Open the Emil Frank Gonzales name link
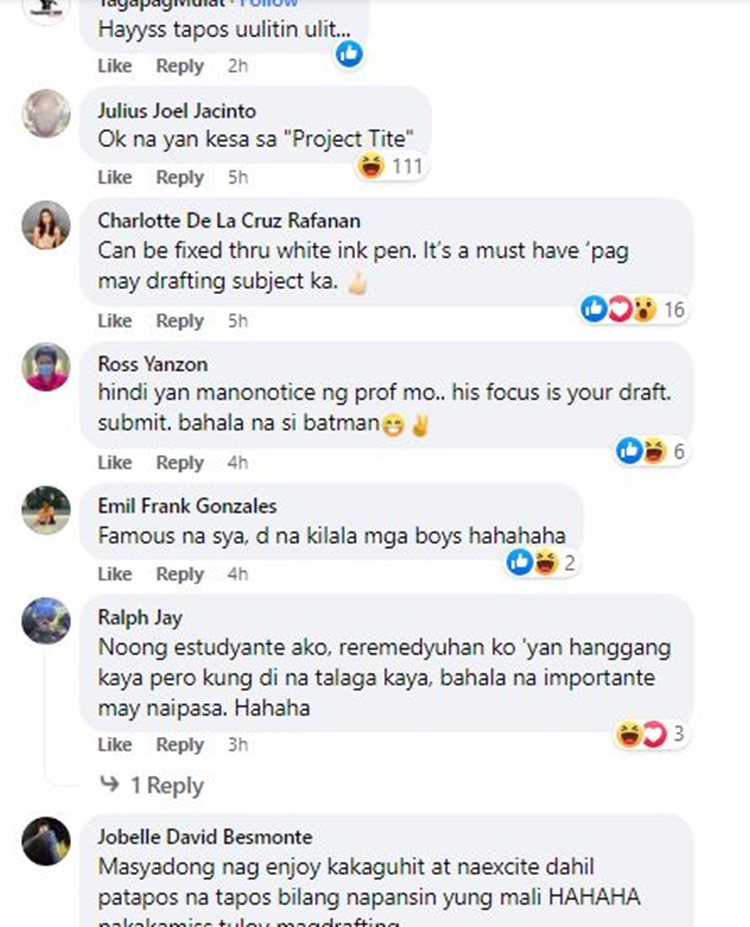The image size is (750, 927). click(x=187, y=505)
